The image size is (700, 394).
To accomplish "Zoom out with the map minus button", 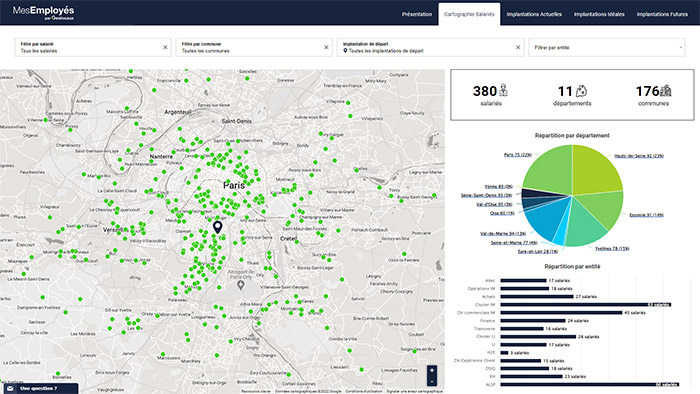I will pos(432,382).
